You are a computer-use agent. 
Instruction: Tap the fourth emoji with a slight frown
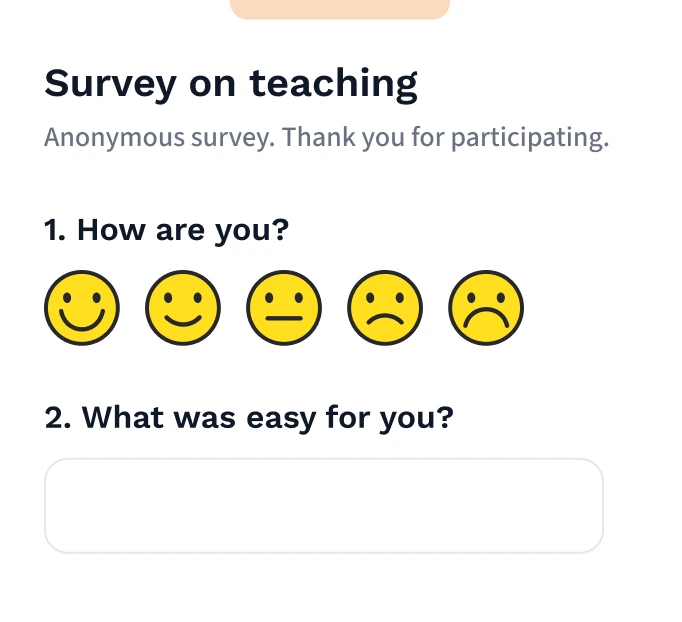[385, 308]
